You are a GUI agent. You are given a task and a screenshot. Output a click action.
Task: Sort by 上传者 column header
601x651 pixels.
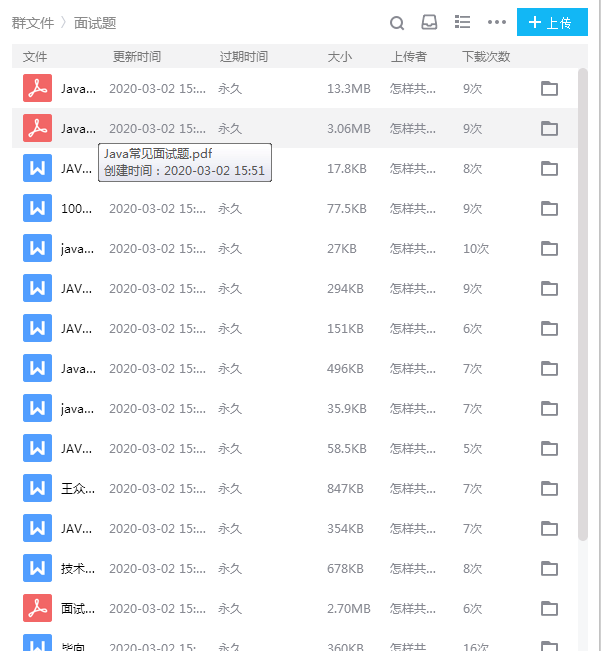[x=408, y=56]
